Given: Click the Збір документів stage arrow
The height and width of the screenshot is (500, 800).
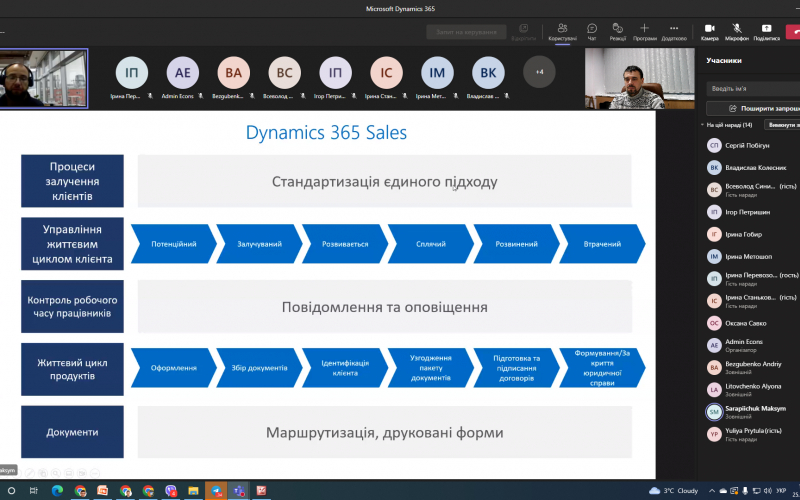Looking at the screenshot, I should tap(259, 368).
